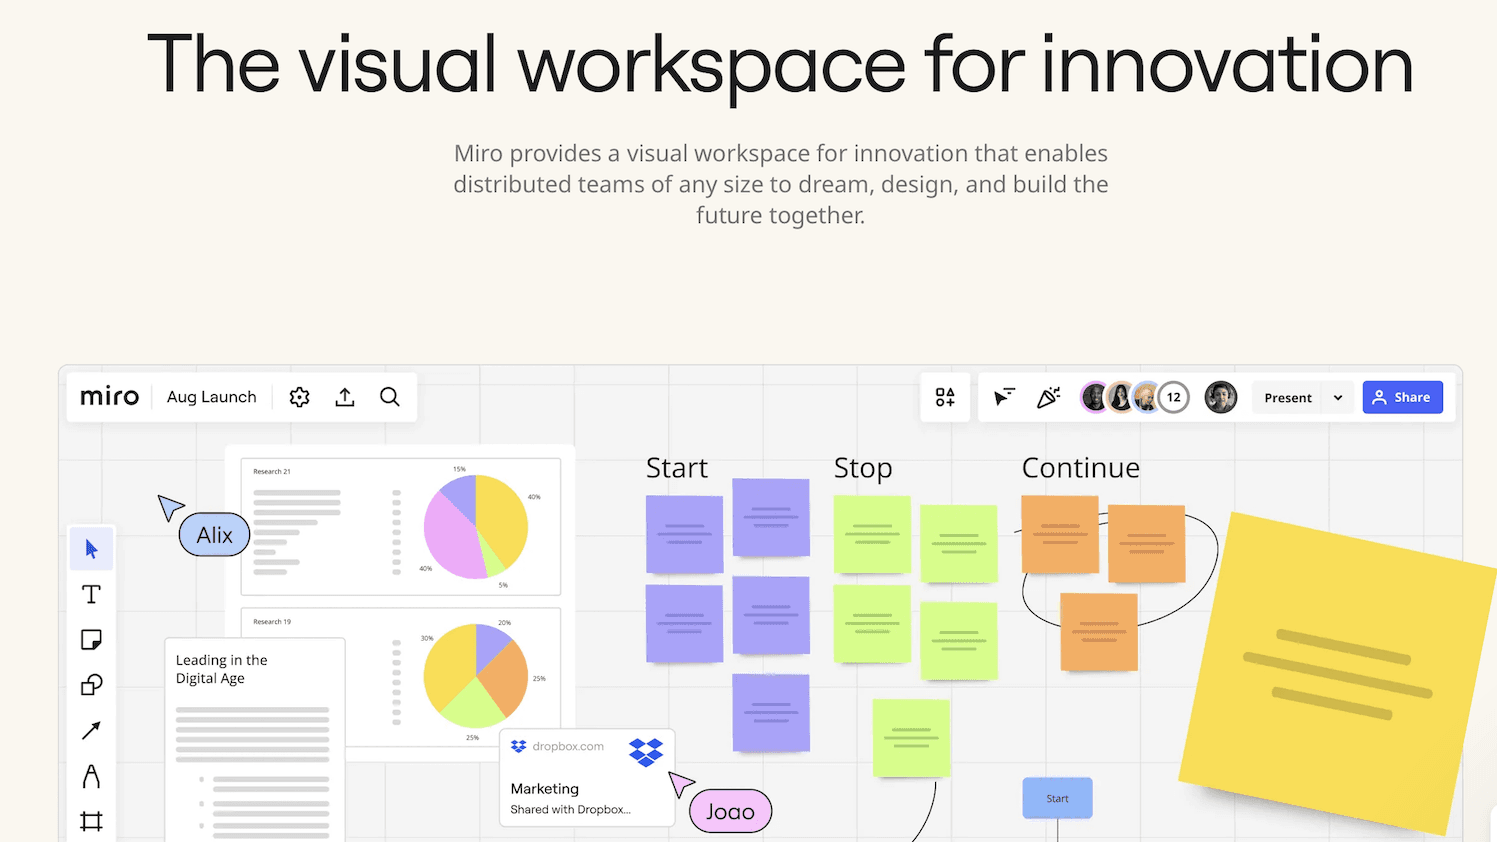
Task: Click the blue Share button
Action: [1402, 397]
